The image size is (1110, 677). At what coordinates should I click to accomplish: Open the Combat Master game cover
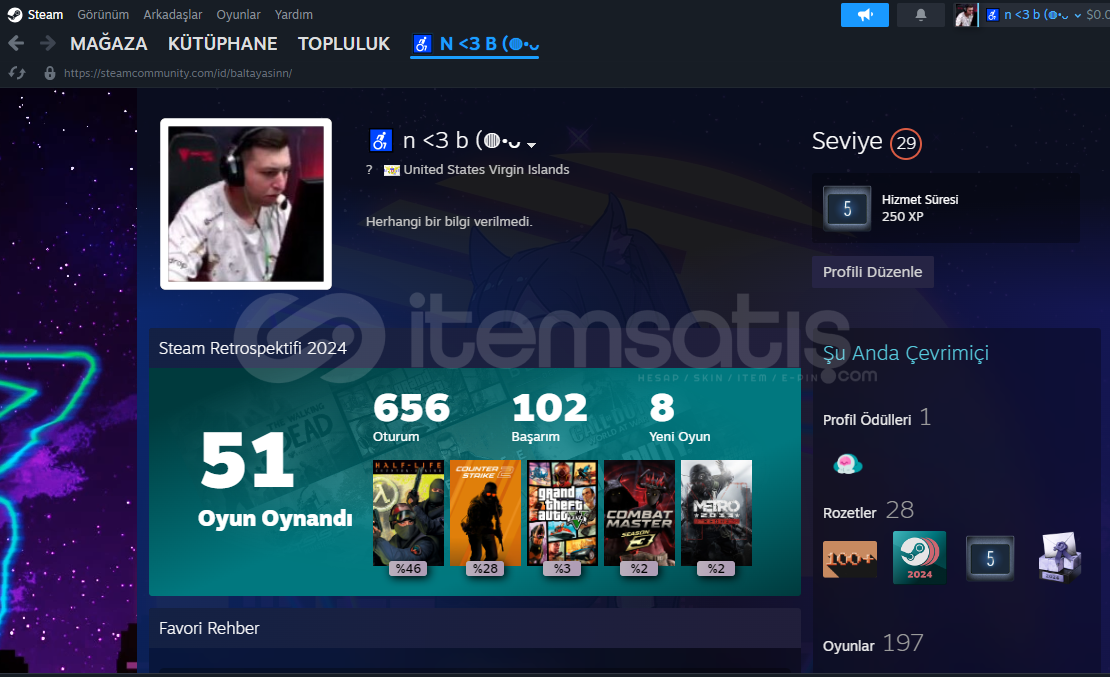(639, 513)
